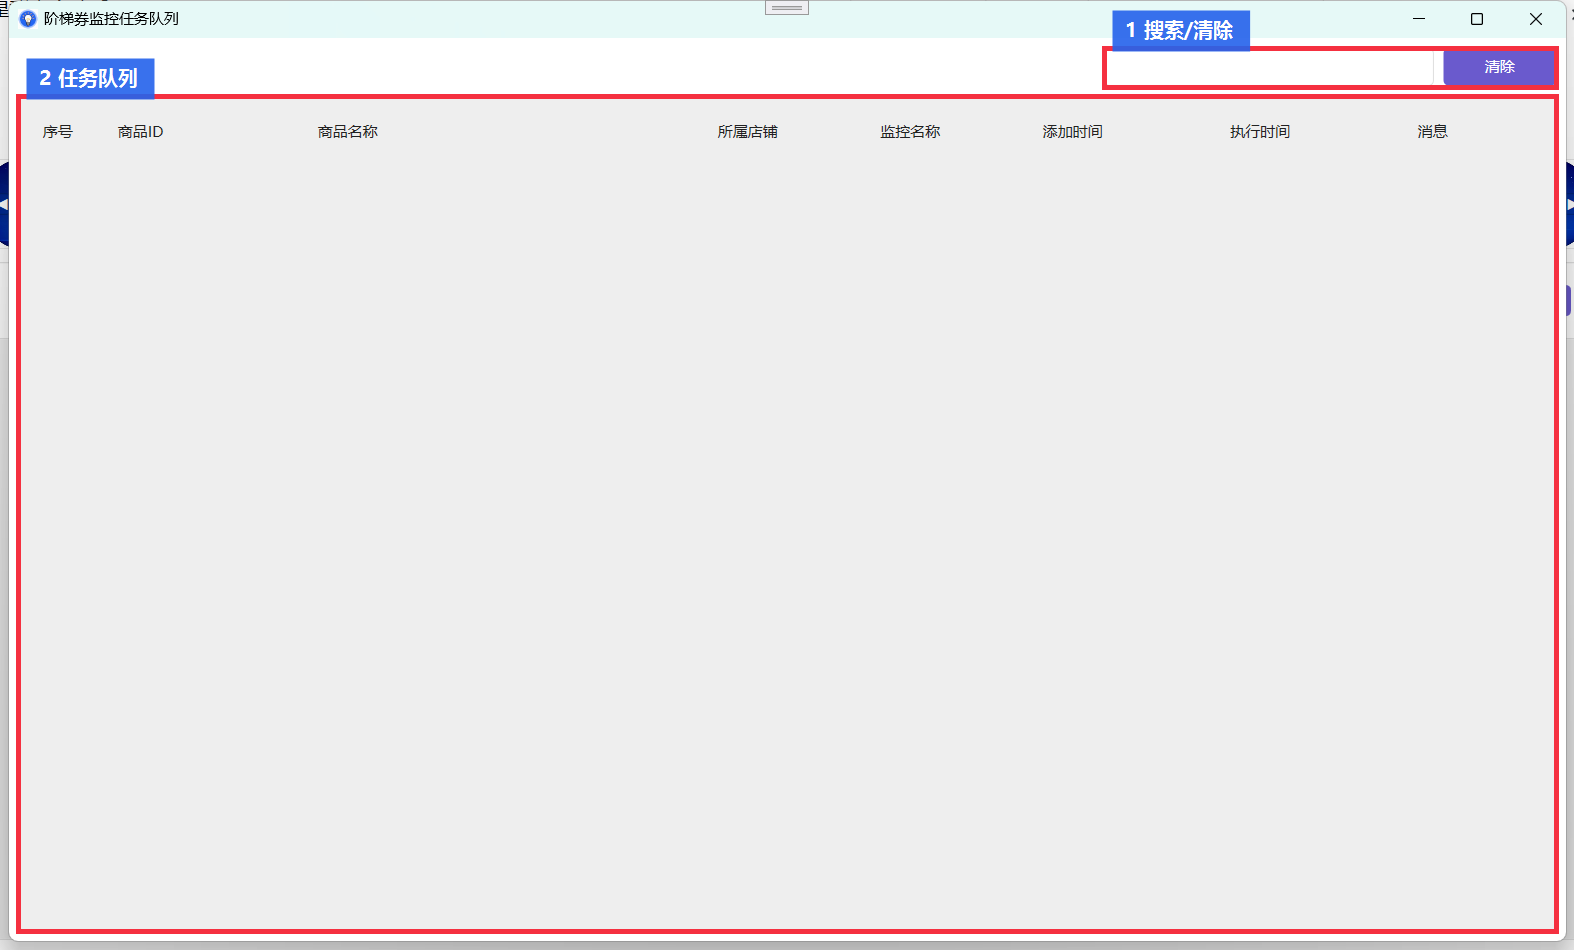1574x950 pixels.
Task: Click the 监控名称 column header
Action: (x=910, y=132)
